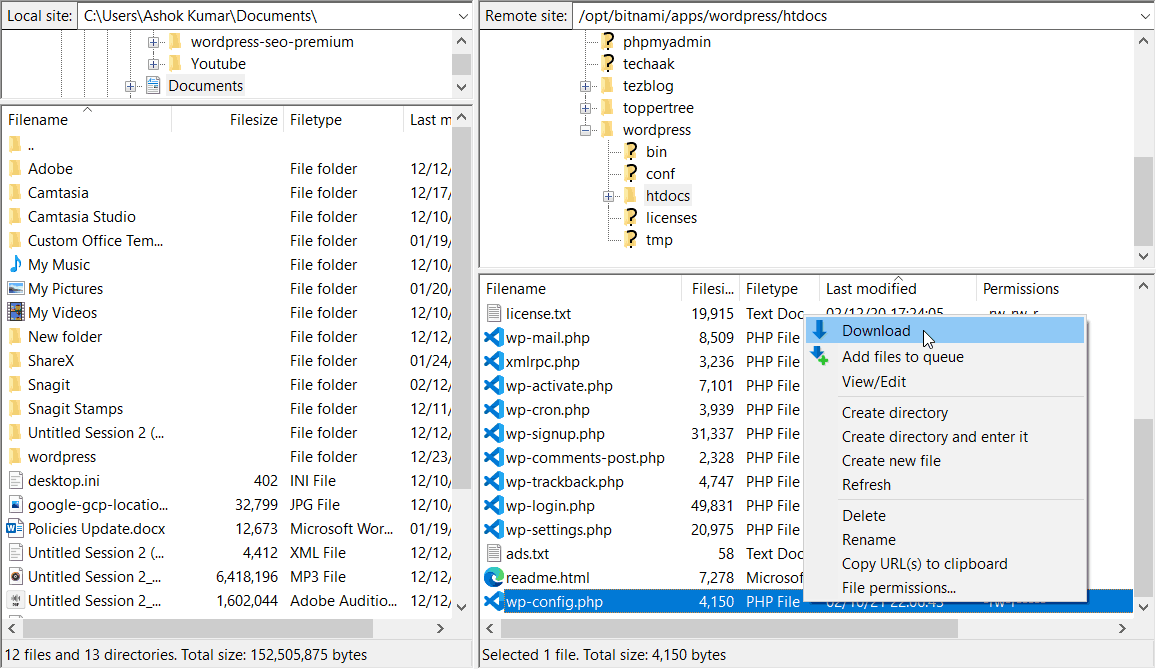The image size is (1156, 669).
Task: Click the google-gcp-locatio image file icon
Action: coord(15,505)
